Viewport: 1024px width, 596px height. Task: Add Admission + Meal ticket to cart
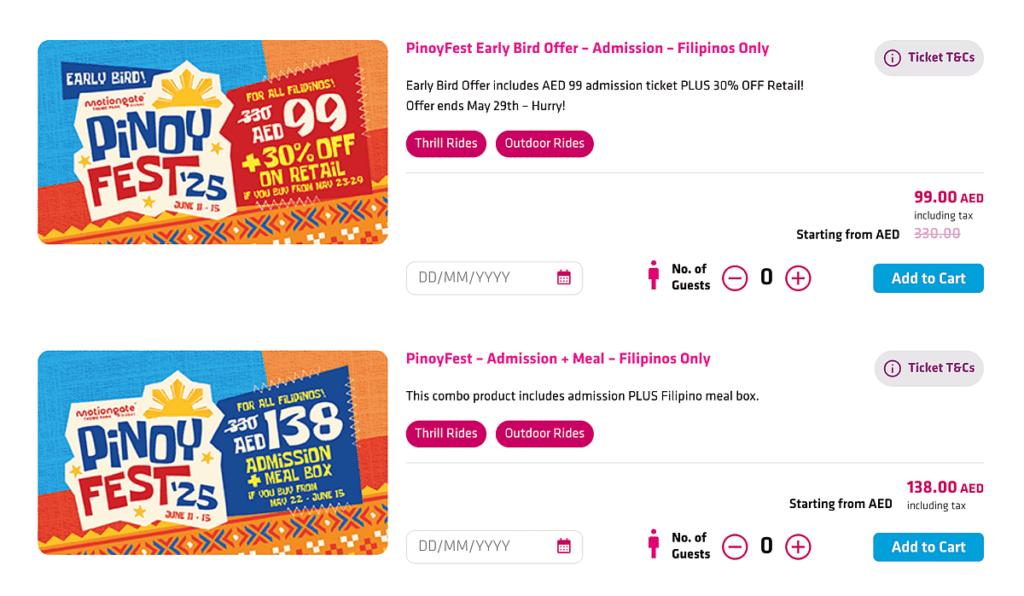pyautogui.click(x=928, y=547)
